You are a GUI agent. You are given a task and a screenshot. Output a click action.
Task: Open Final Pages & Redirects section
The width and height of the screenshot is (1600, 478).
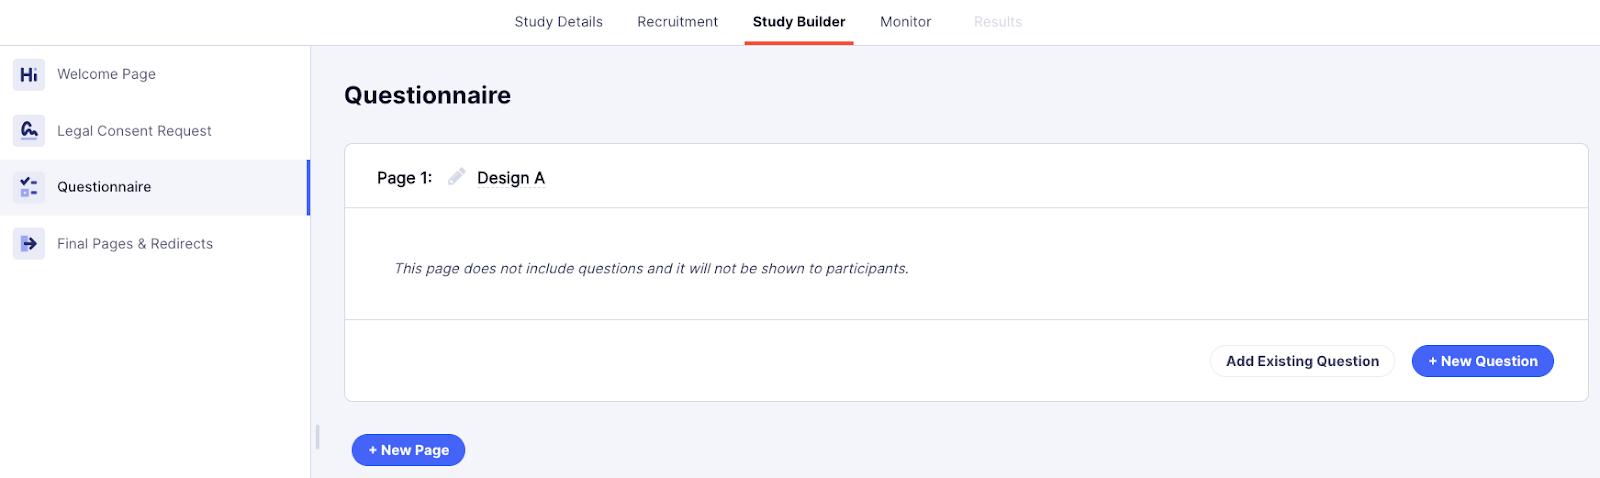[x=155, y=243]
